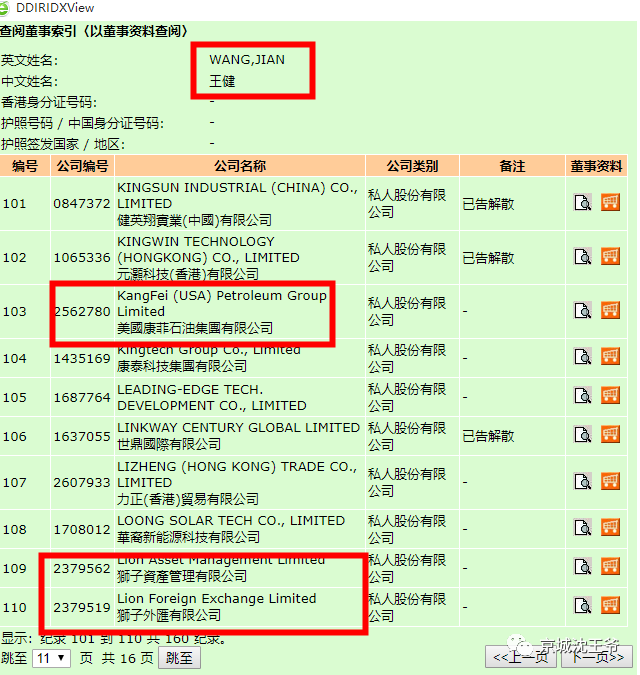640x675 pixels.
Task: Open details icon for KangFei (USA) Petroleum
Action: (x=583, y=311)
